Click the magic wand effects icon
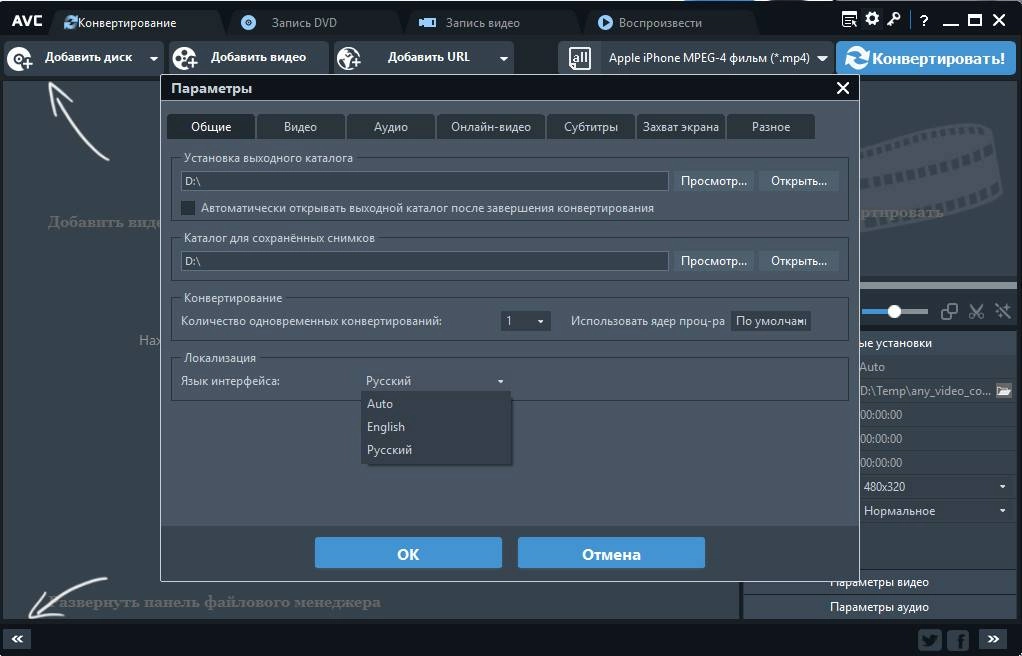 pyautogui.click(x=1002, y=312)
